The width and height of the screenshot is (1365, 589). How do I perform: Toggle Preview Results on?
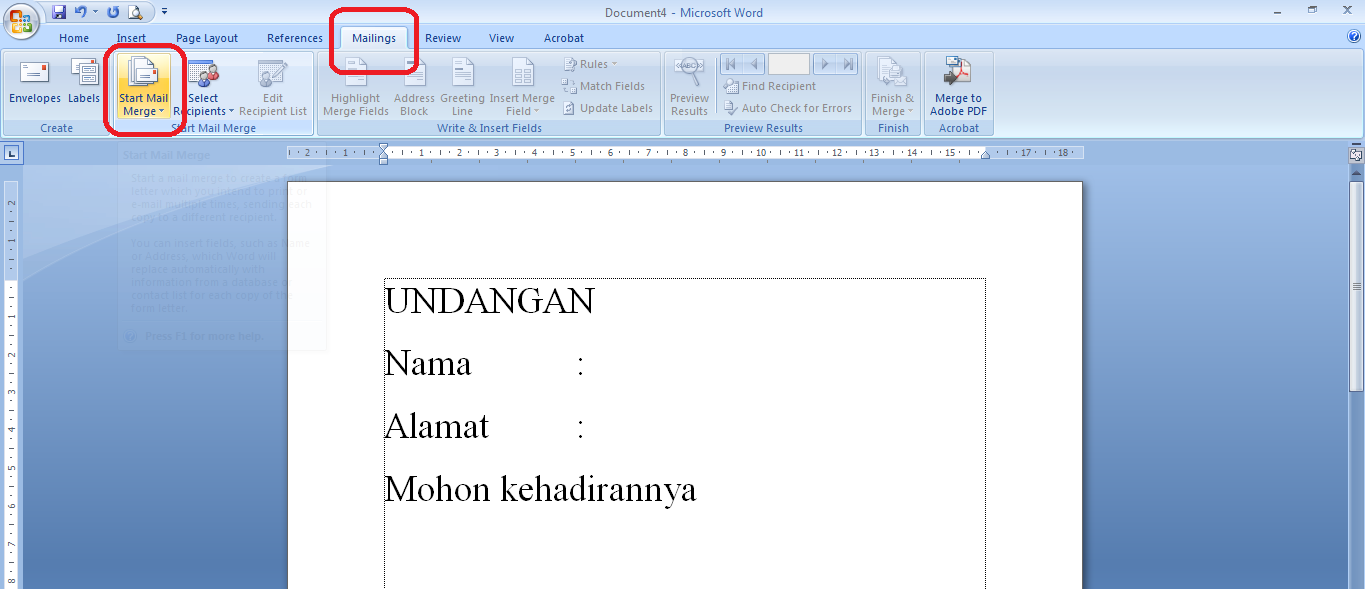pyautogui.click(x=689, y=86)
